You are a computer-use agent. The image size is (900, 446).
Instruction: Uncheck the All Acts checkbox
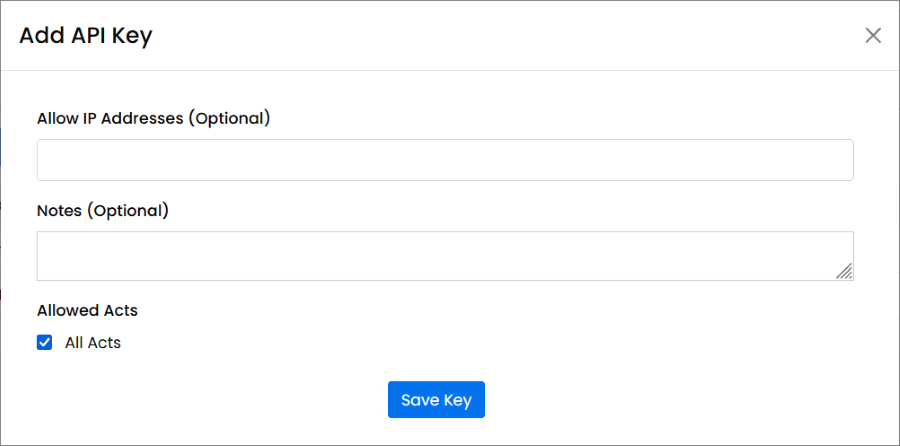[45, 343]
